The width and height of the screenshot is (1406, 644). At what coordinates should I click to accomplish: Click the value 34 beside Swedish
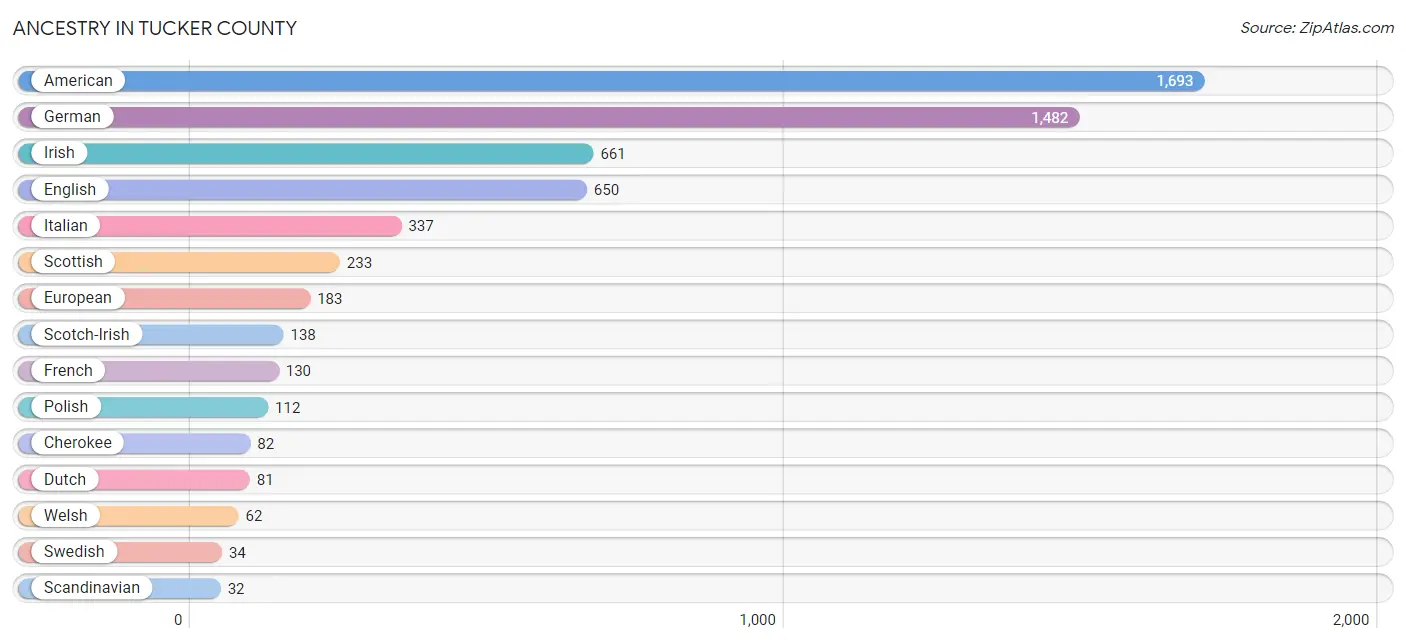coord(237,553)
